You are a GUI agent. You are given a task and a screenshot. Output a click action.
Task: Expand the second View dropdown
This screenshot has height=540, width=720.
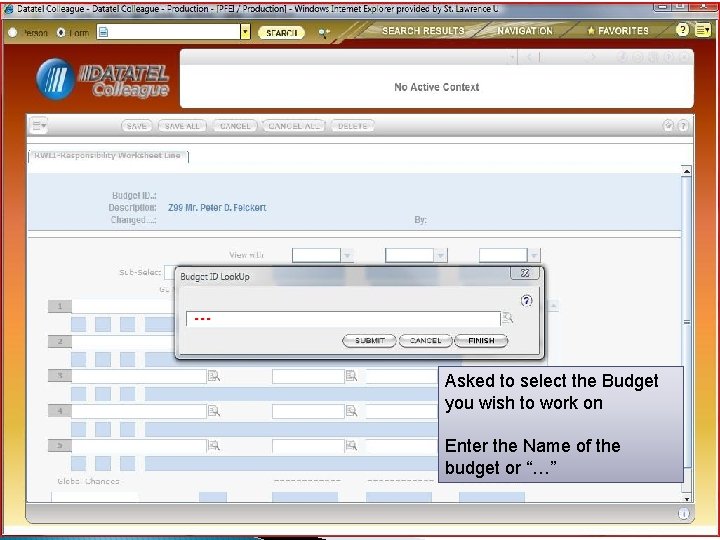pyautogui.click(x=440, y=255)
